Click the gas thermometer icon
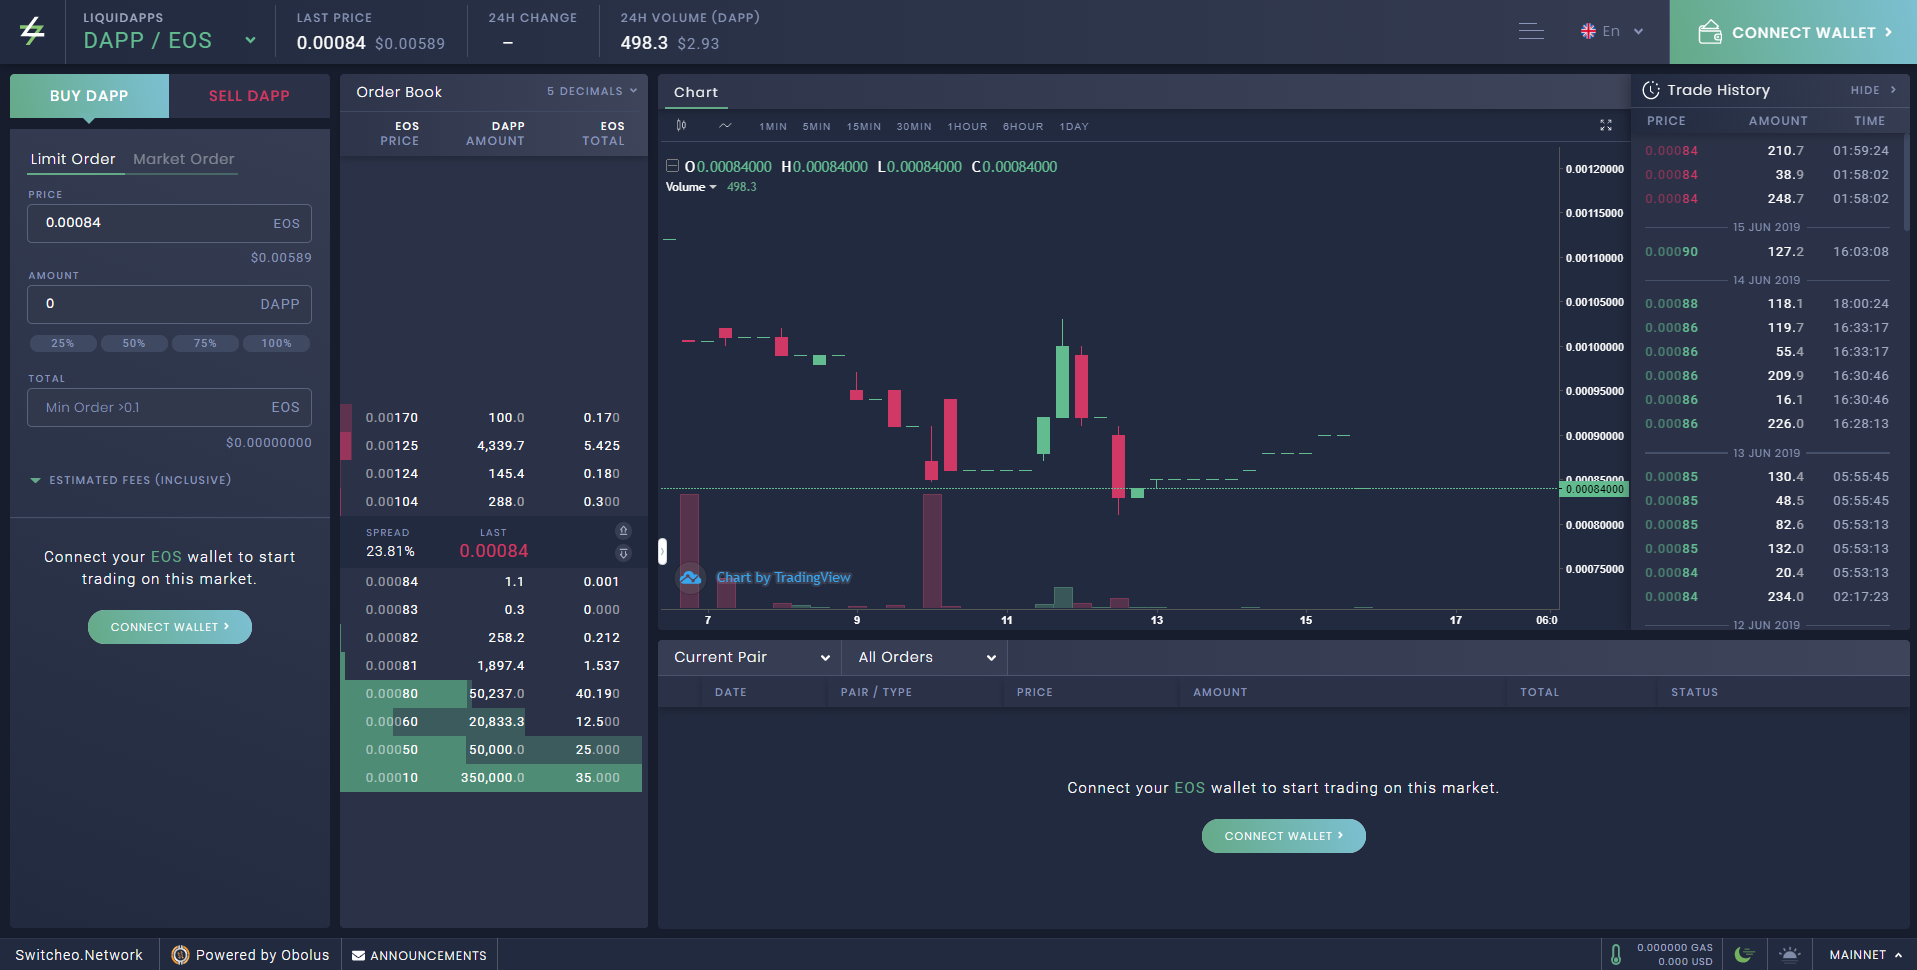 (1615, 954)
